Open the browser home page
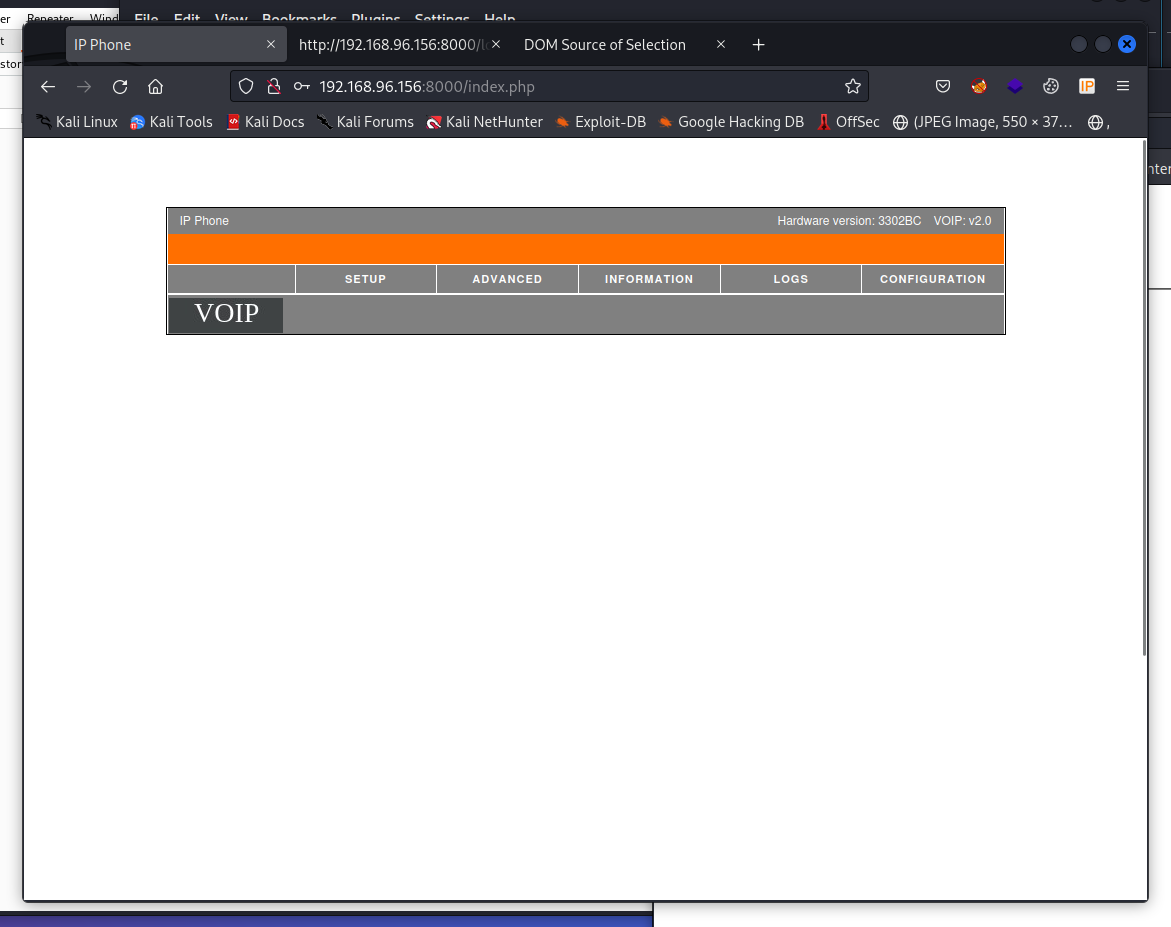Viewport: 1171px width, 927px height. coord(155,87)
